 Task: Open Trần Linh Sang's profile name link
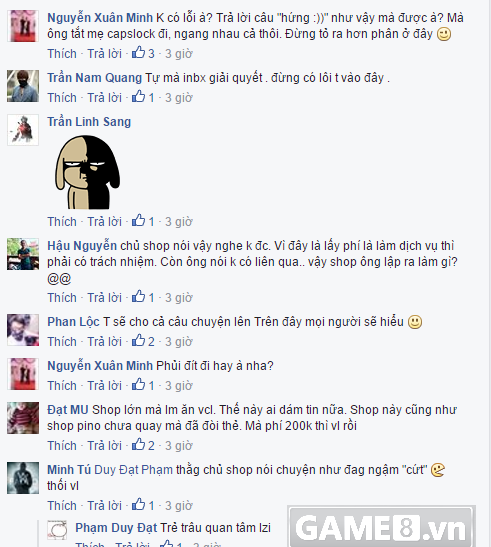(89, 122)
